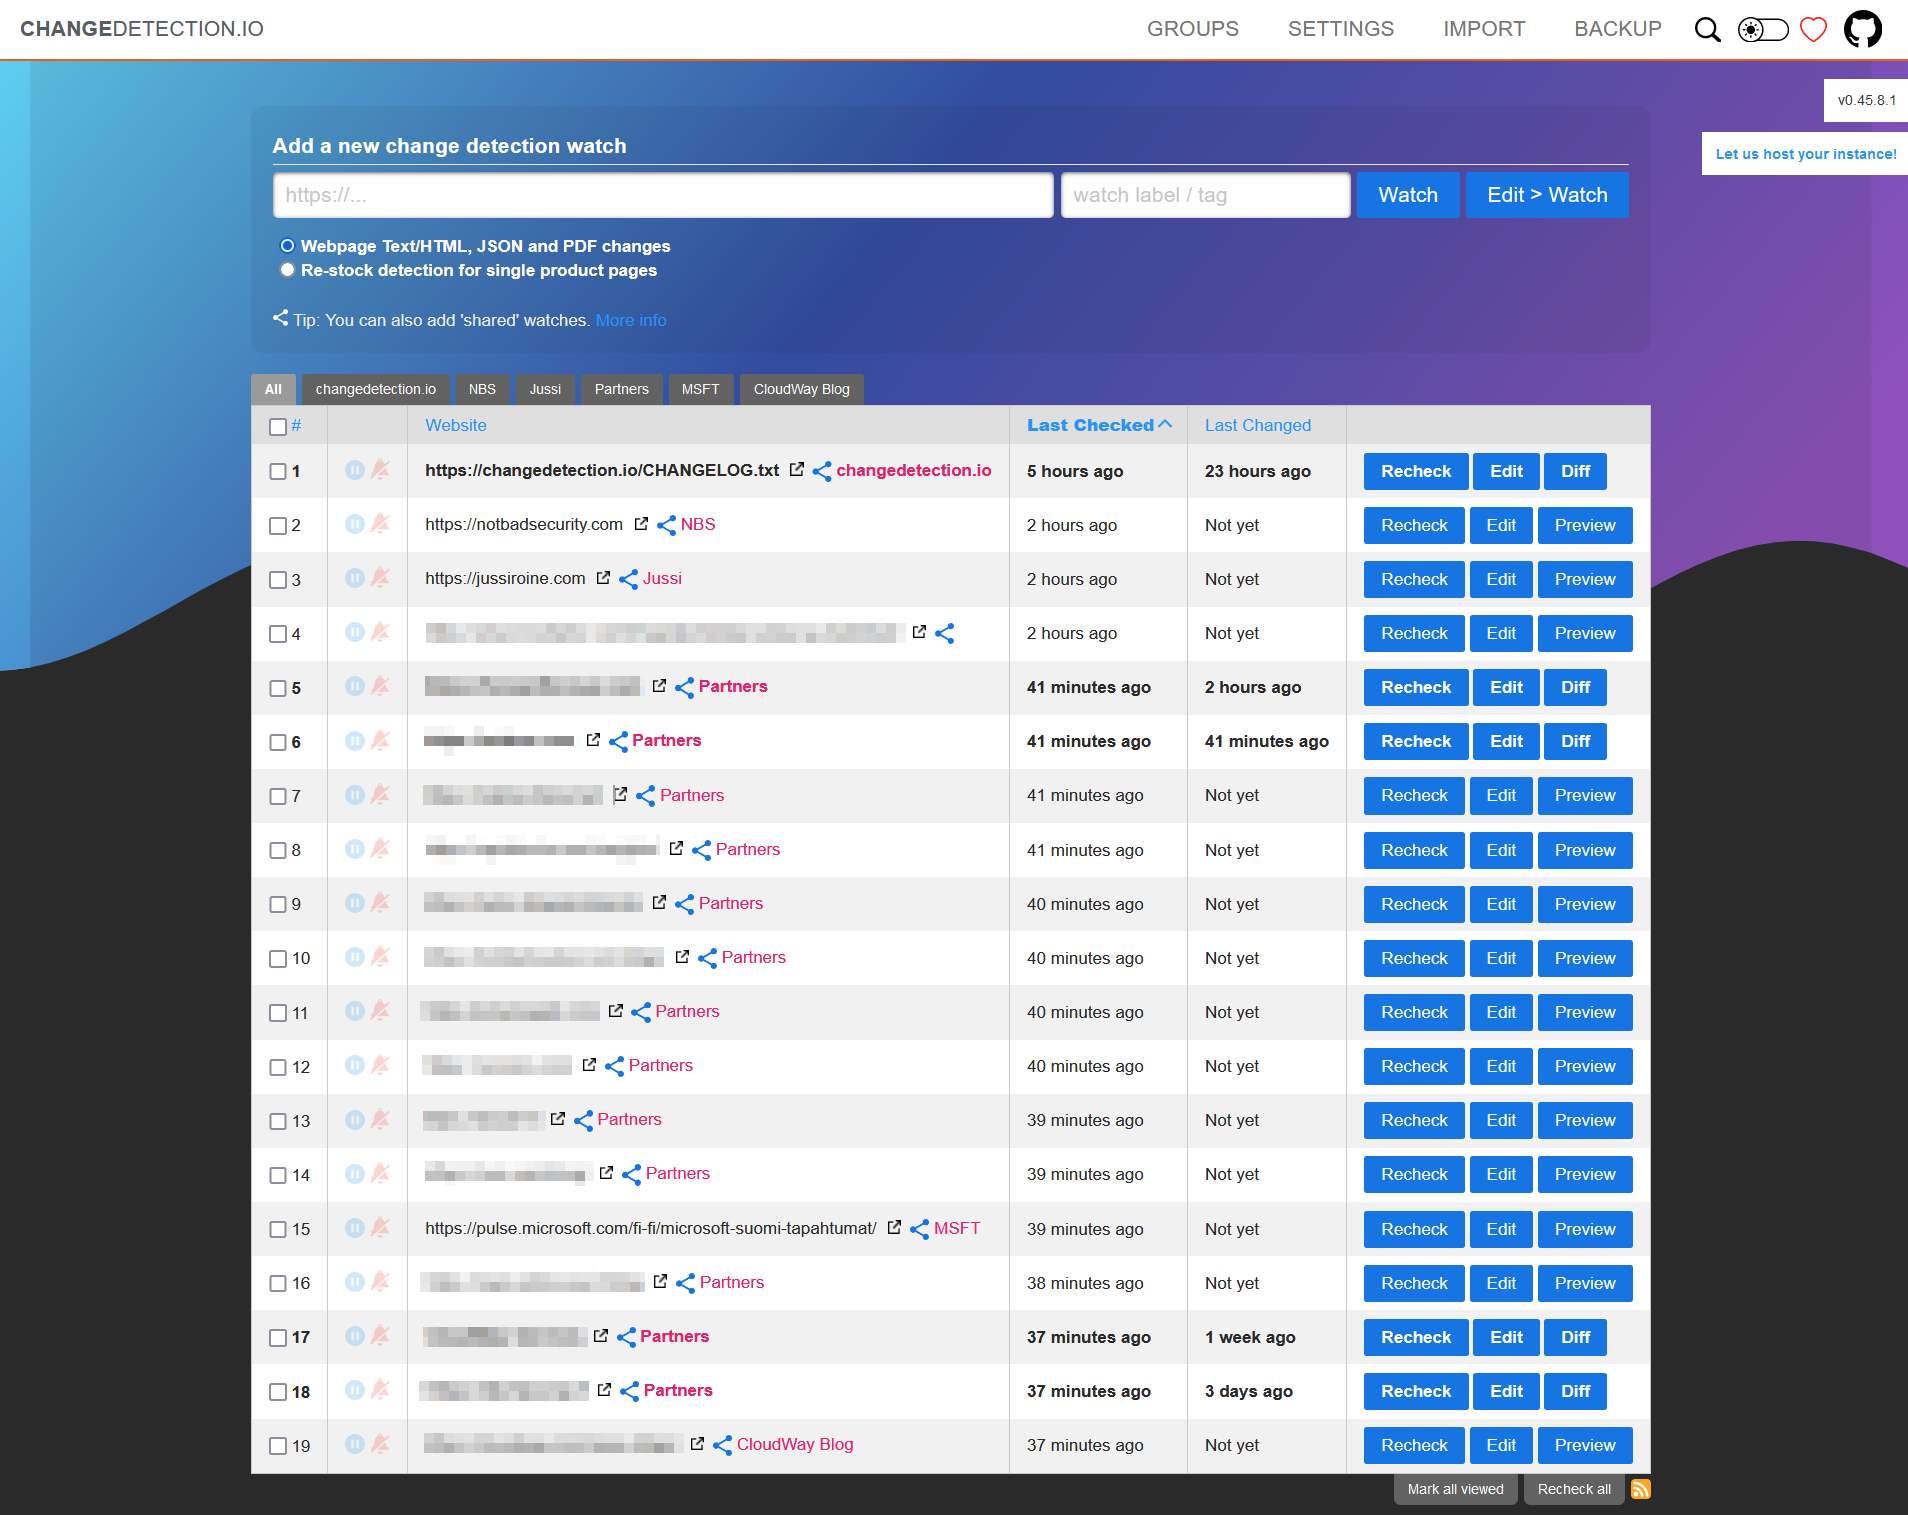This screenshot has width=1908, height=1515.
Task: Open external link icon for notbadsecurity.com
Action: pos(641,524)
